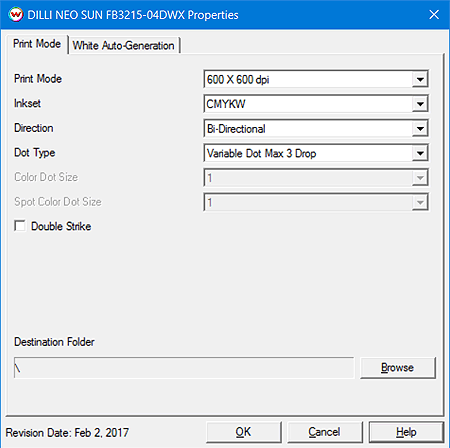
Task: Close the Properties dialog window
Action: click(x=434, y=15)
